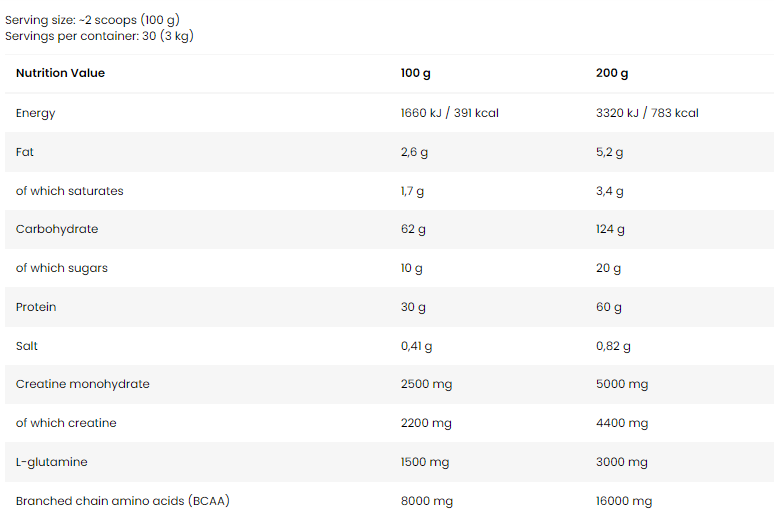This screenshot has height=523, width=774.
Task: Select the Protein row label
Action: [36, 307]
